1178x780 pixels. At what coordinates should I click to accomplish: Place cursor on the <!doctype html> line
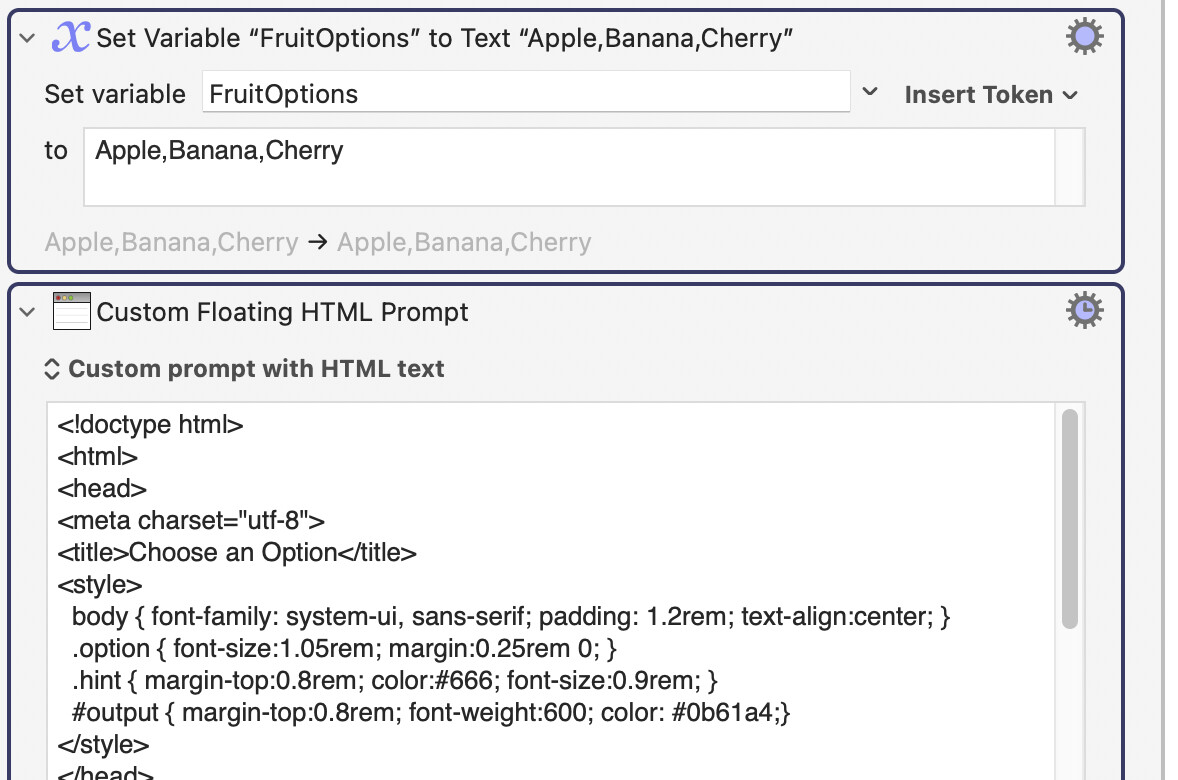tap(151, 425)
